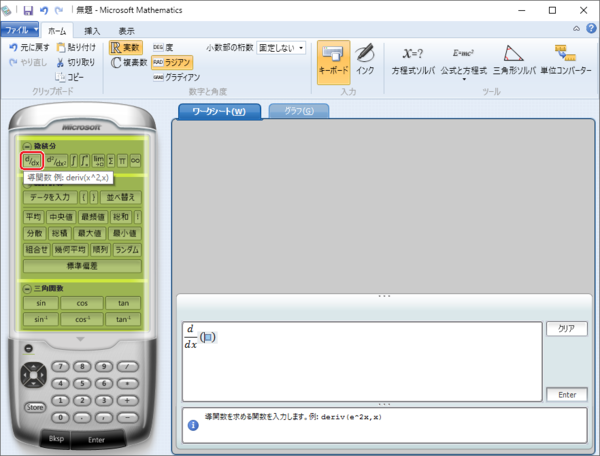Select 実数 real number mode
The width and height of the screenshot is (600, 456).
pos(126,47)
